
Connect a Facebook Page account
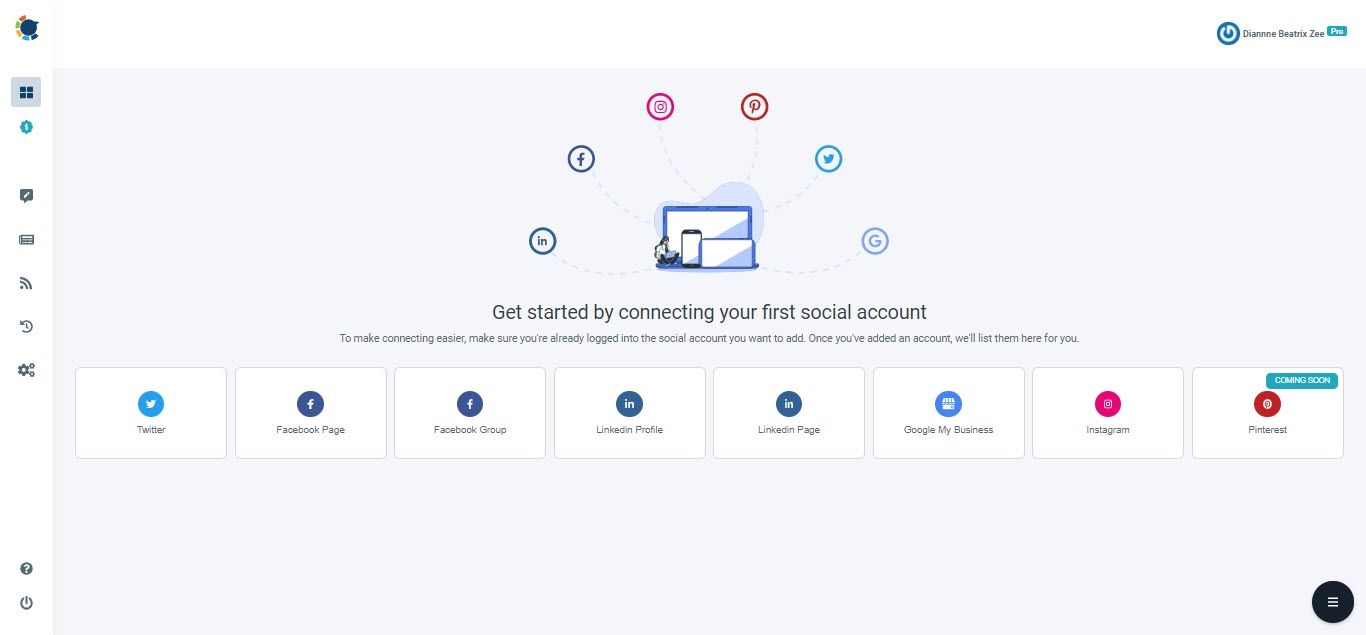(x=310, y=412)
